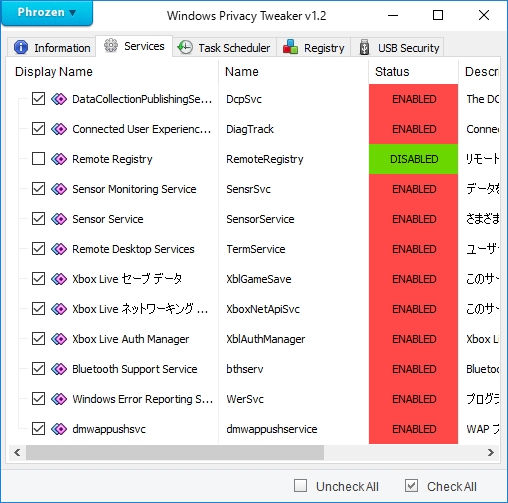This screenshot has height=503, width=508.
Task: Toggle the Sensor Service checkbox
Action: tap(38, 219)
